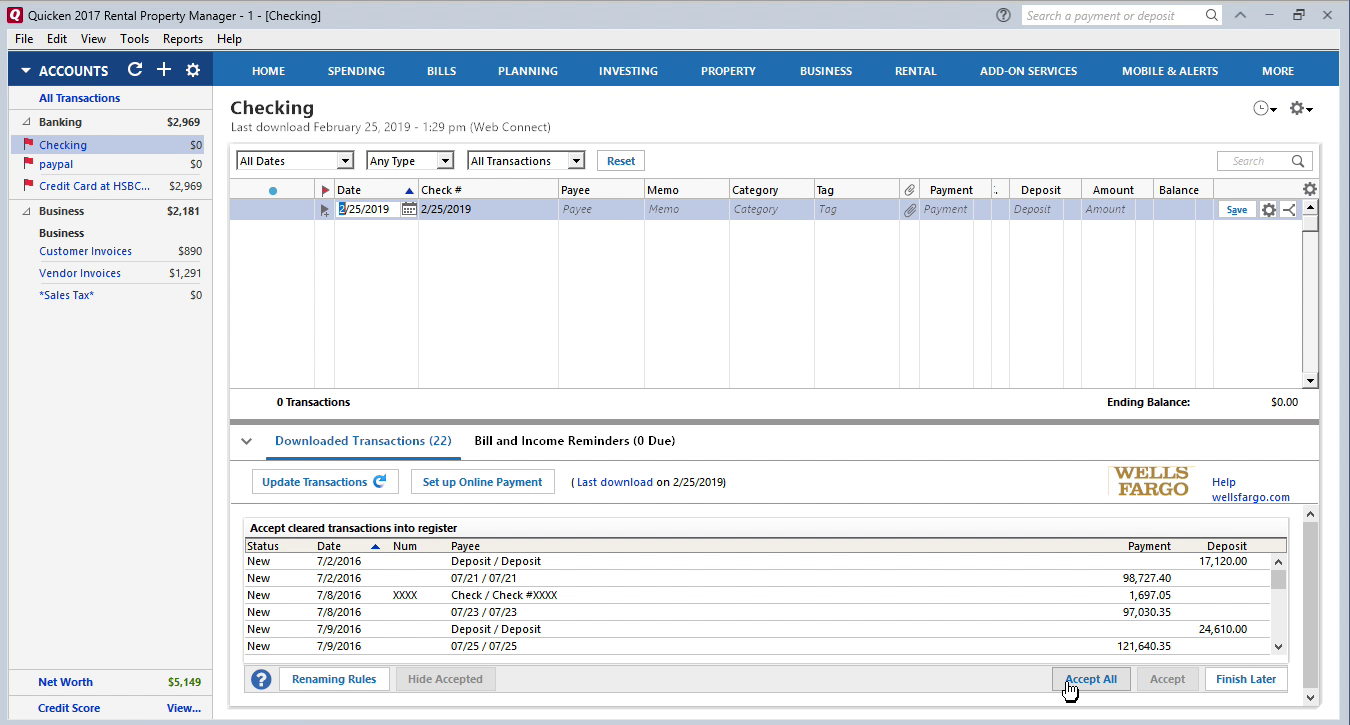Click the blue dot status column header
This screenshot has width=1350, height=725.
coord(273,190)
